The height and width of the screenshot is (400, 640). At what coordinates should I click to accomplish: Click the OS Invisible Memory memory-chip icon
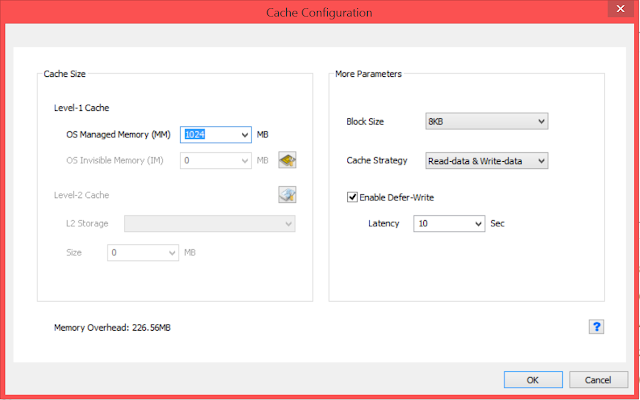pos(287,160)
